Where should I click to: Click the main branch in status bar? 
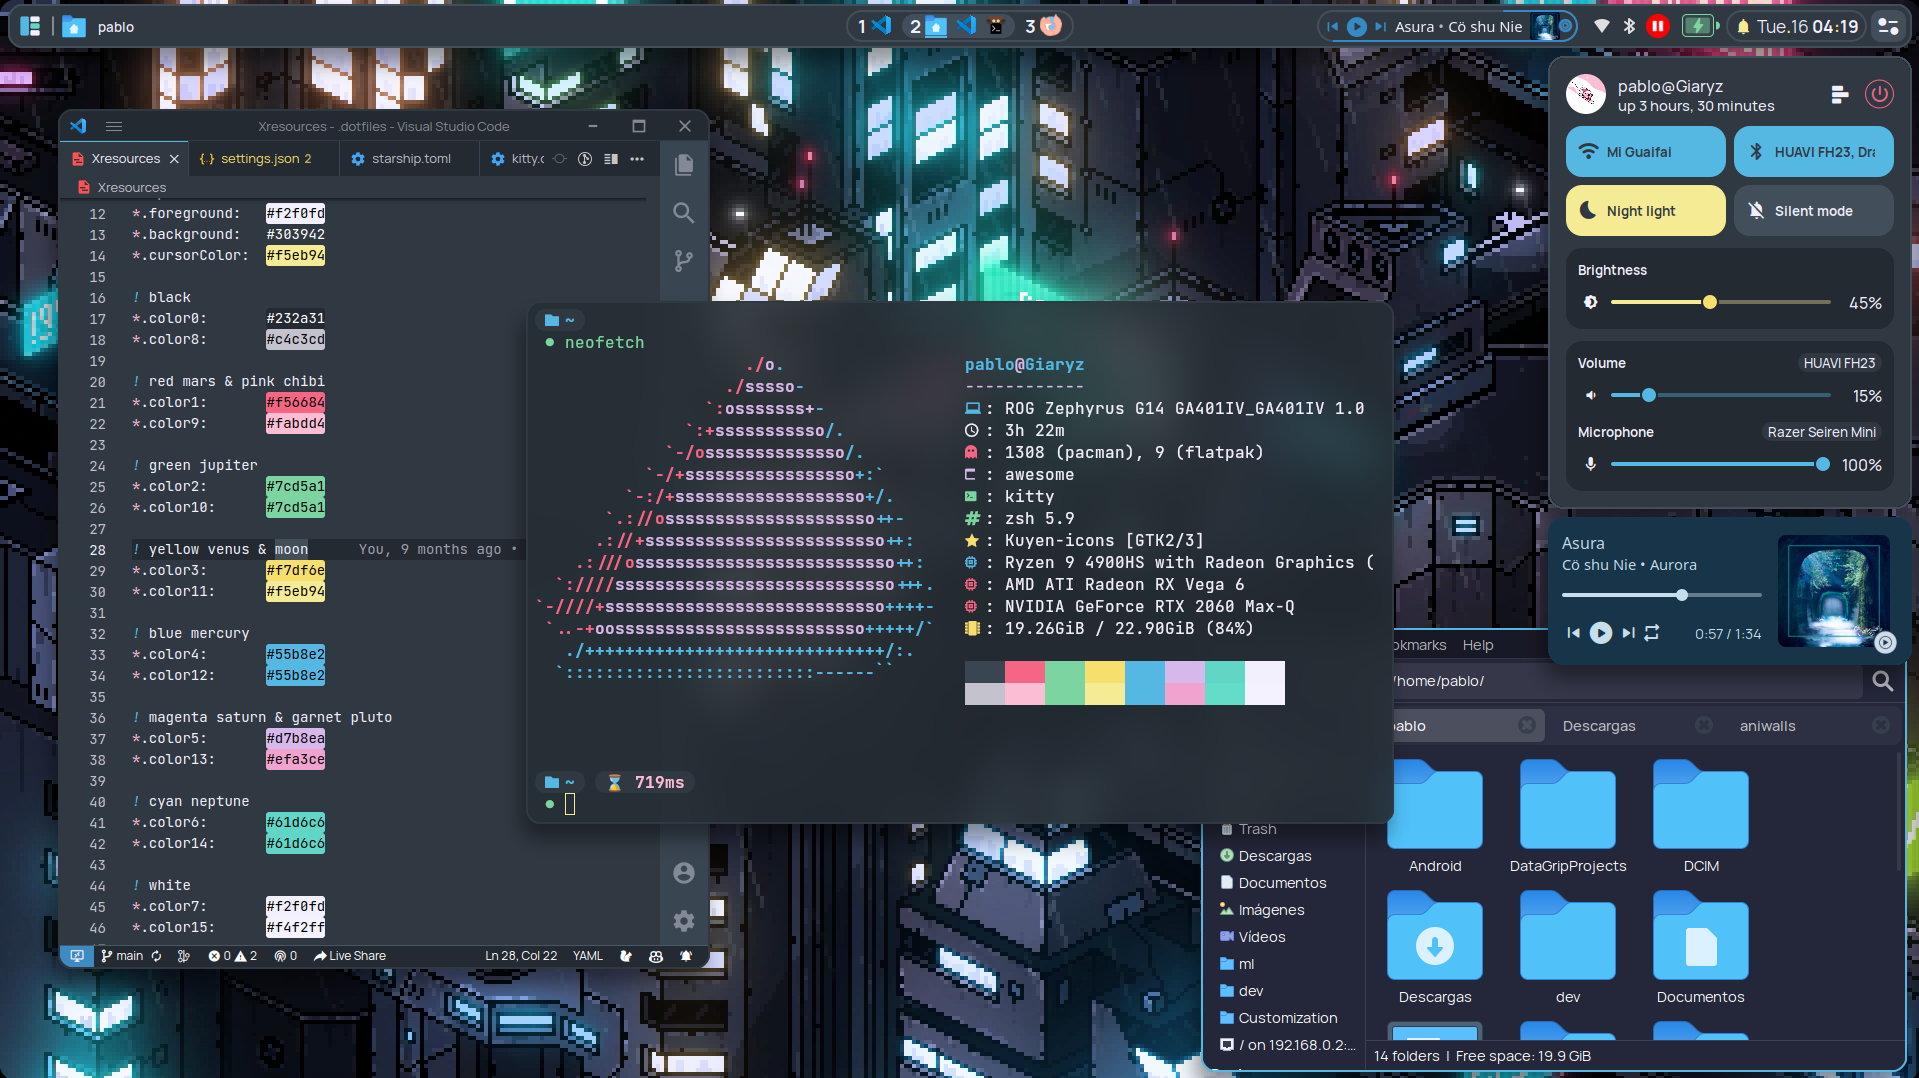click(122, 956)
